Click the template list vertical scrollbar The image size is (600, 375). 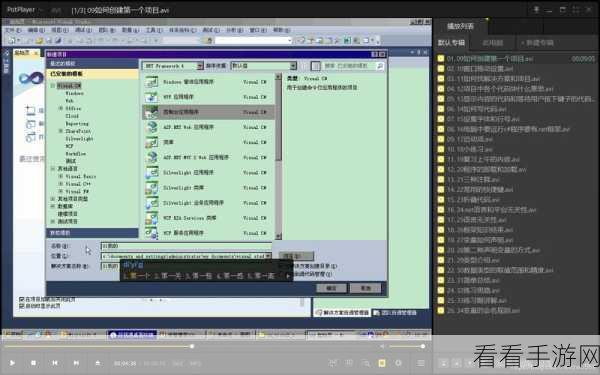[x=279, y=157]
